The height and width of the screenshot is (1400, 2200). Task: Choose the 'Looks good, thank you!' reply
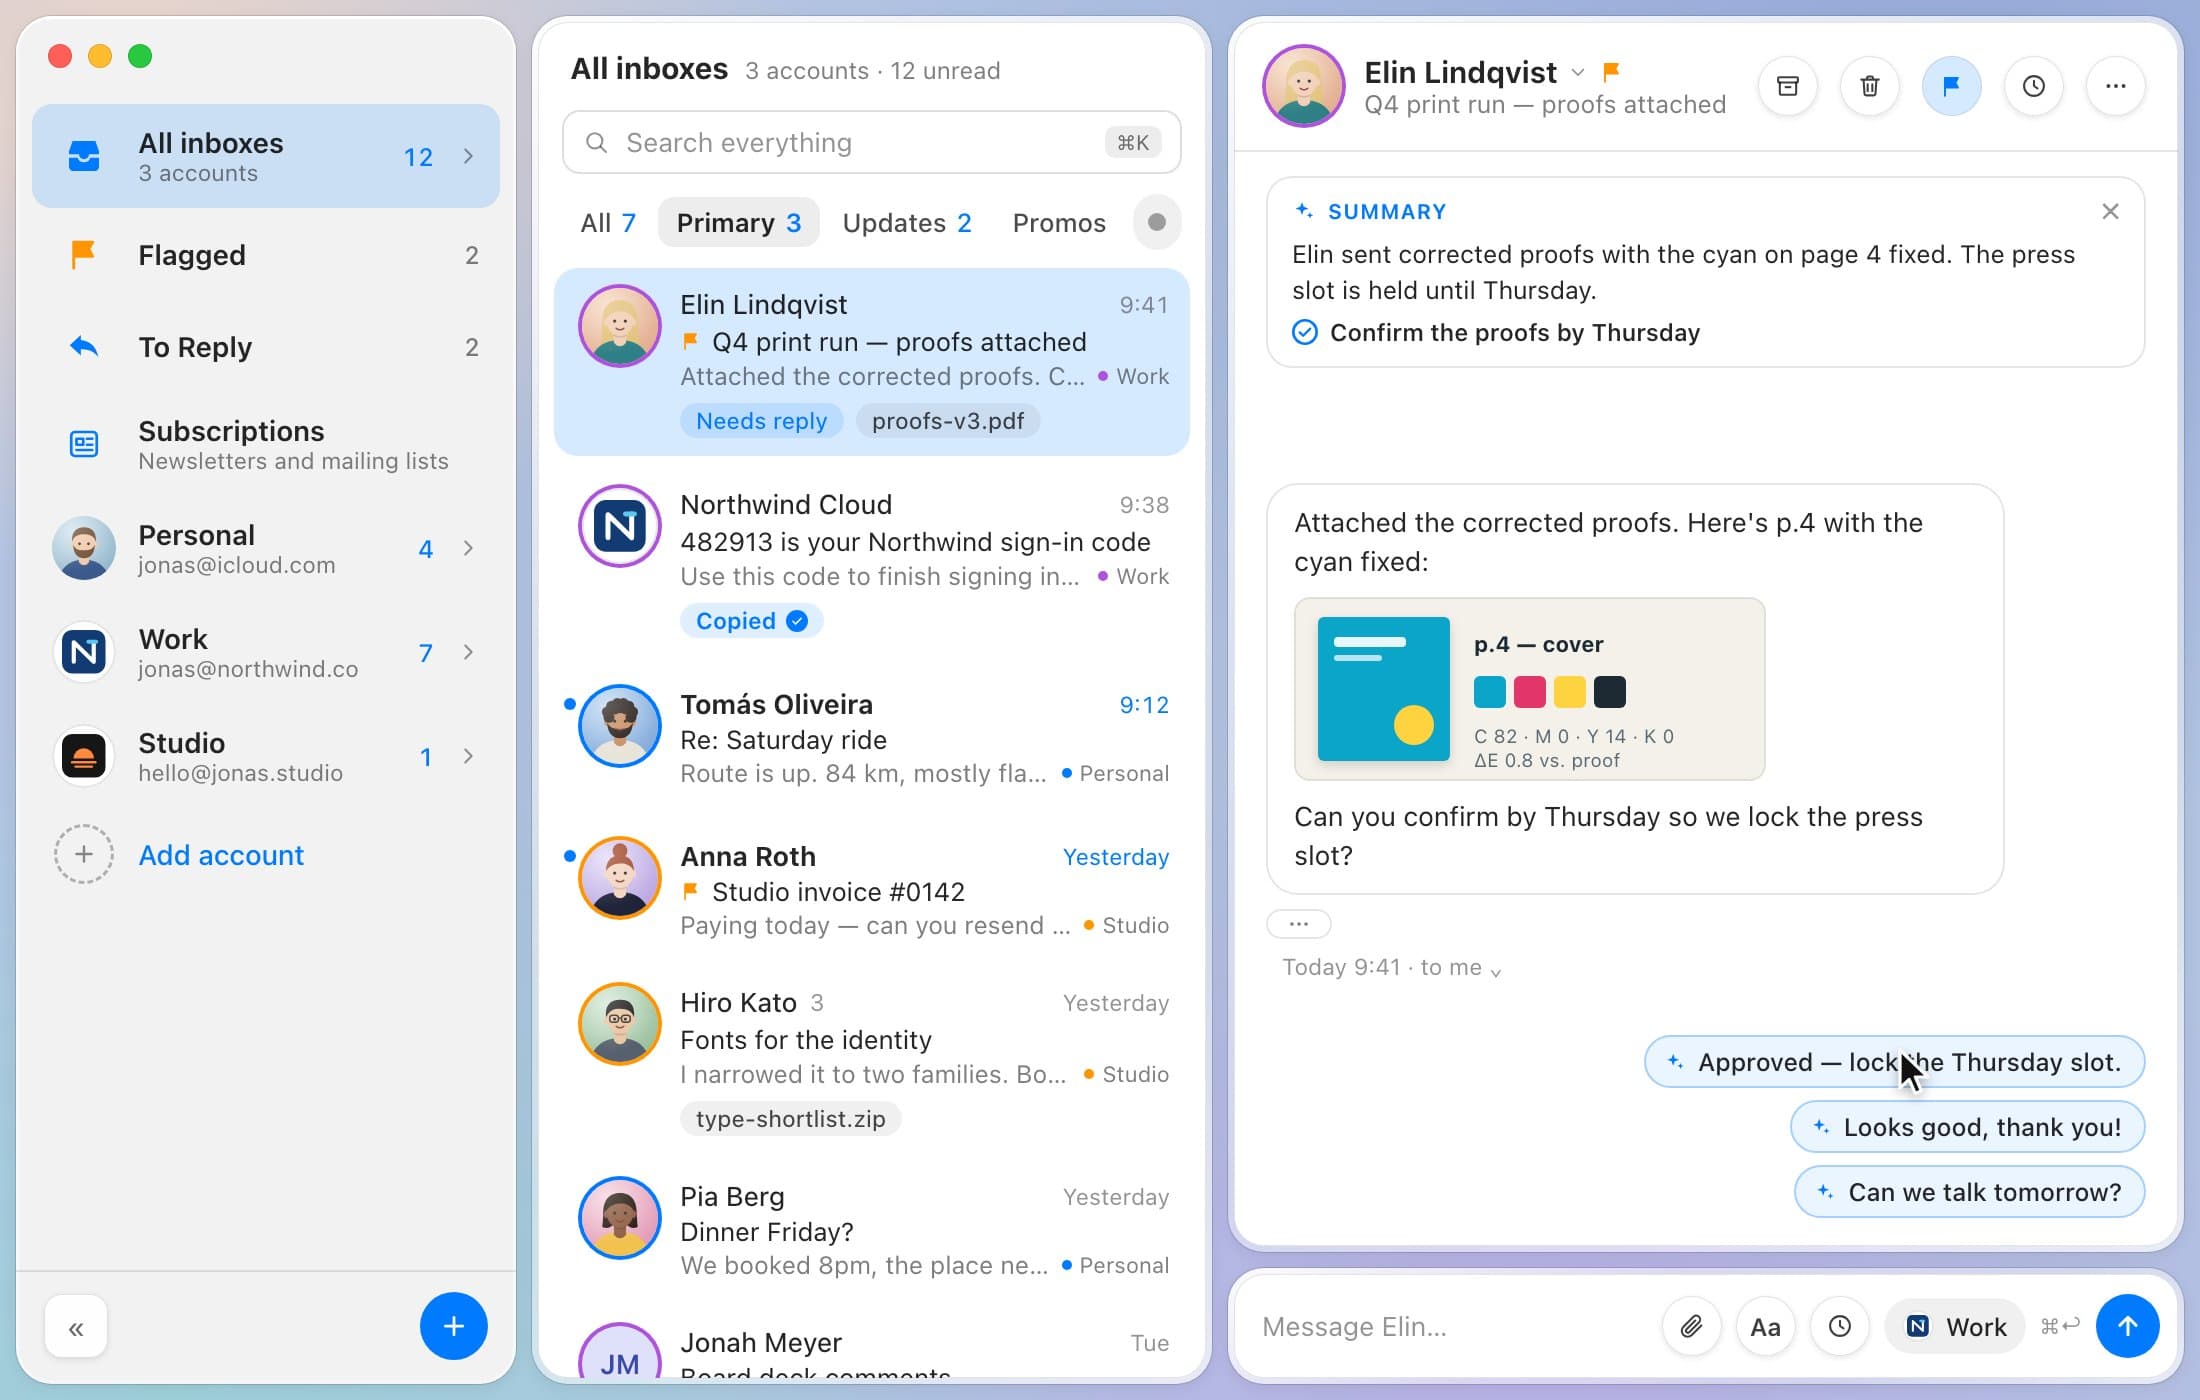[x=1967, y=1127]
